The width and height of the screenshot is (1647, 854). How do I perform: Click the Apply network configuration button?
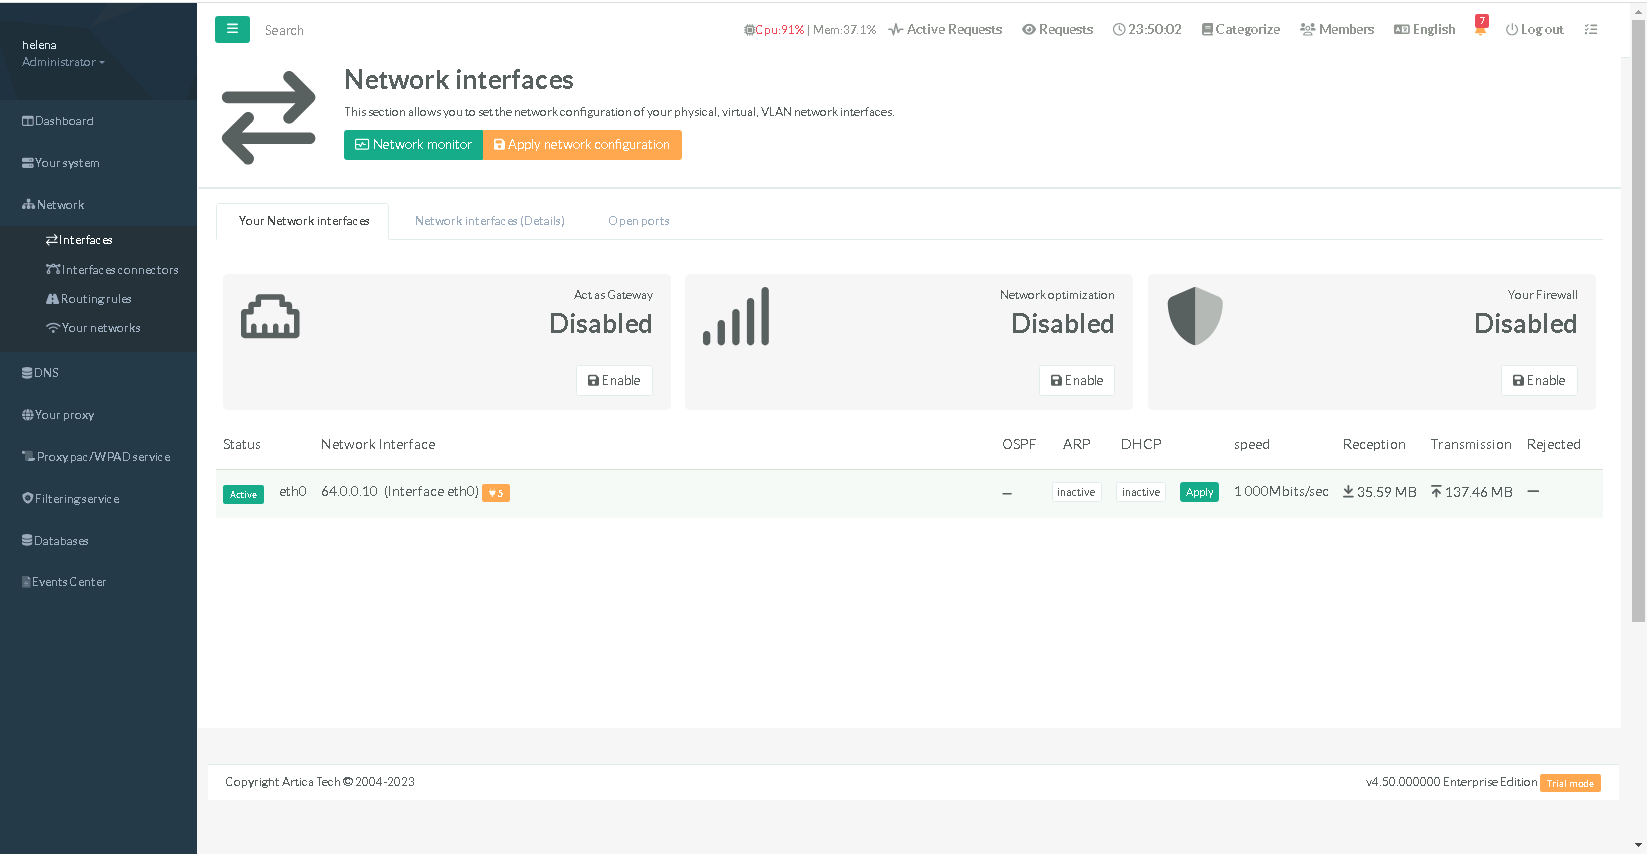pyautogui.click(x=582, y=145)
